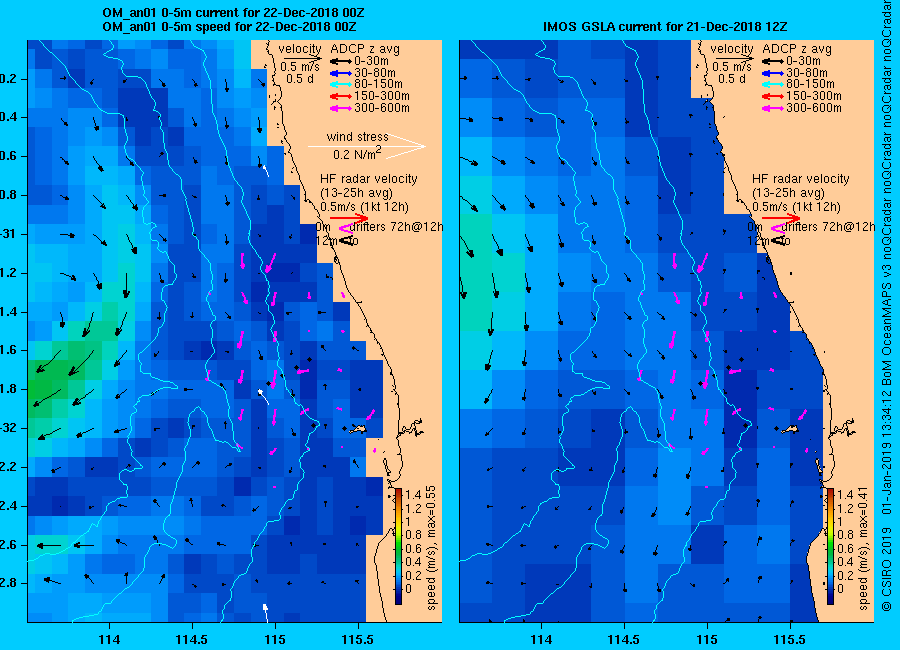
Task: Click the 'IMOS GSLA current' title
Action: pyautogui.click(x=665, y=27)
